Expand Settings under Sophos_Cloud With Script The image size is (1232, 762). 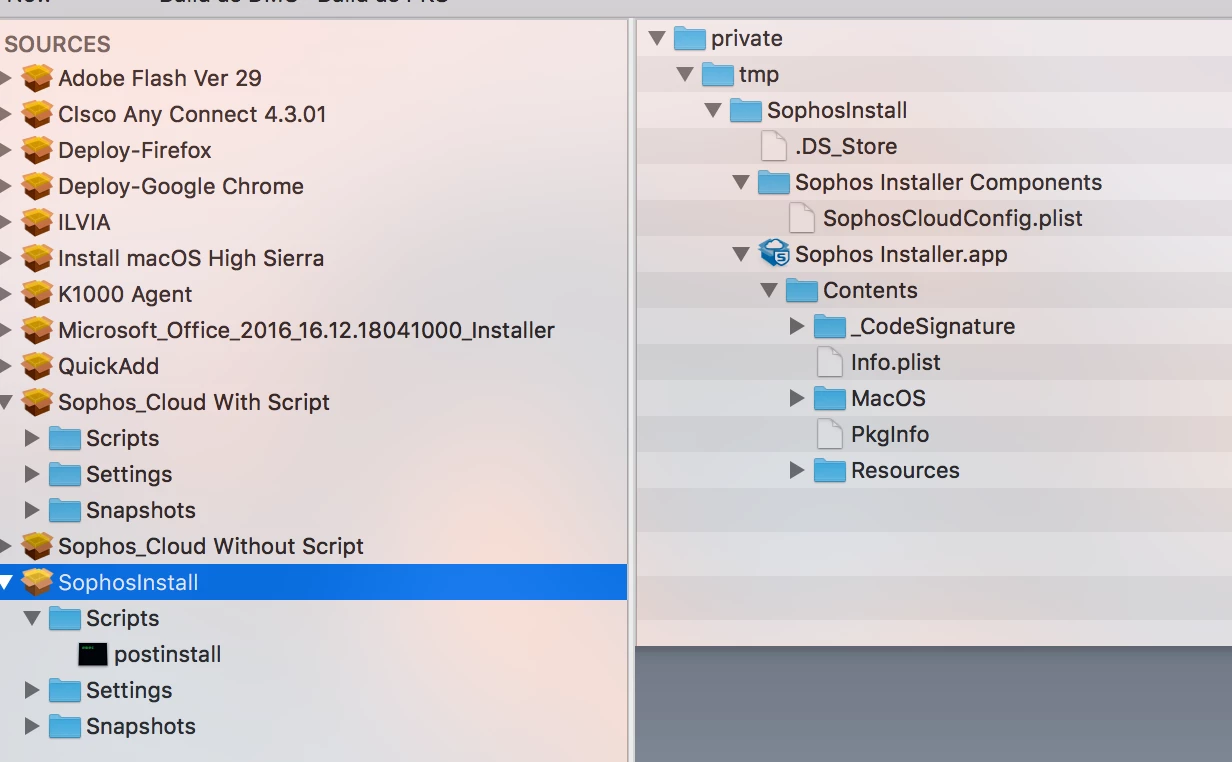pos(32,474)
